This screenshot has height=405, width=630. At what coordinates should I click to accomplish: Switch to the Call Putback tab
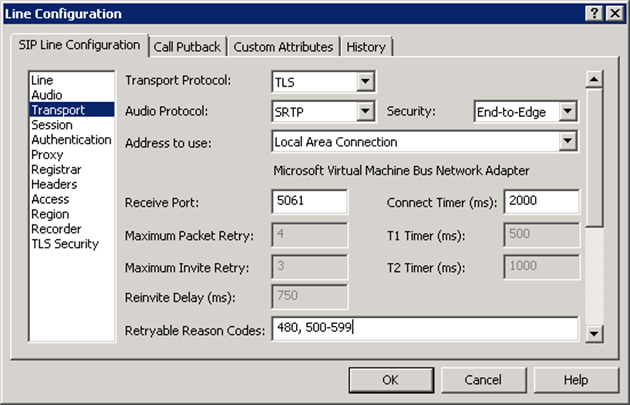tap(188, 47)
